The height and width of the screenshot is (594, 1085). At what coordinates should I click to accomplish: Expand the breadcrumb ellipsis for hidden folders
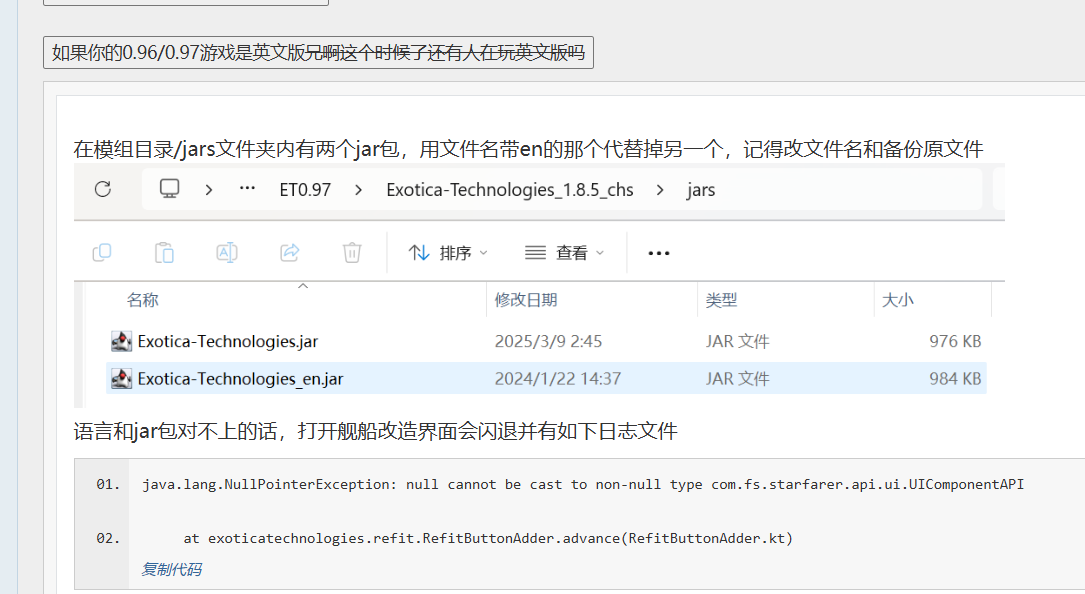click(247, 189)
